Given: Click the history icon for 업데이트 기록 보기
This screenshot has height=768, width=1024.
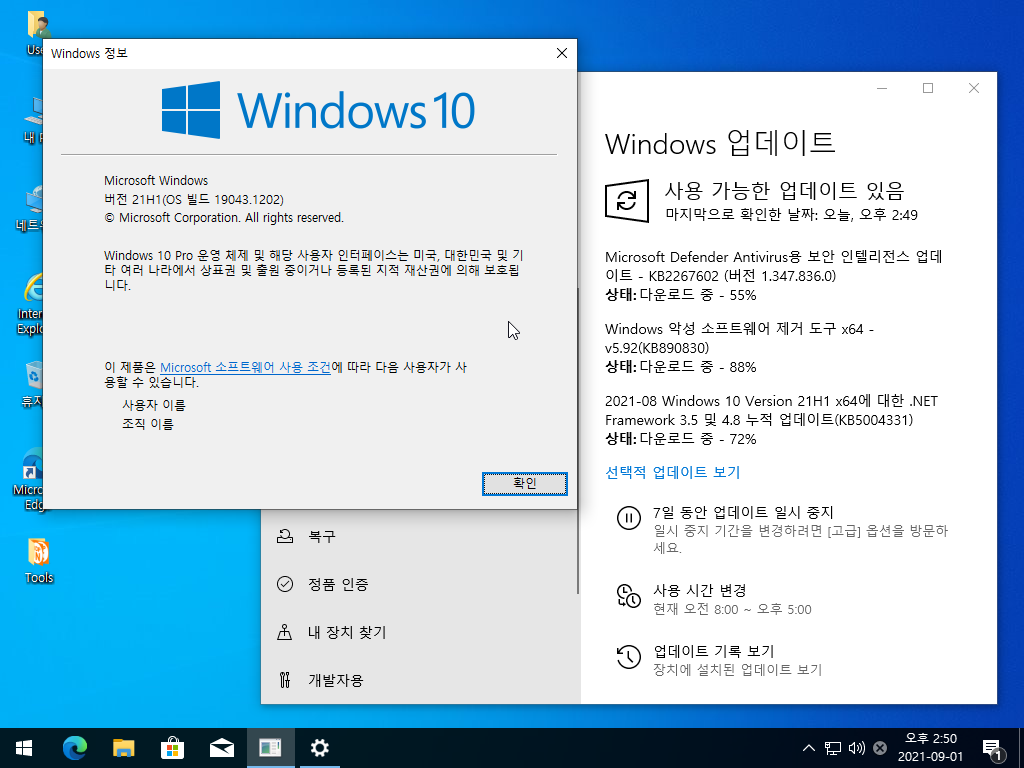Looking at the screenshot, I should (x=628, y=656).
